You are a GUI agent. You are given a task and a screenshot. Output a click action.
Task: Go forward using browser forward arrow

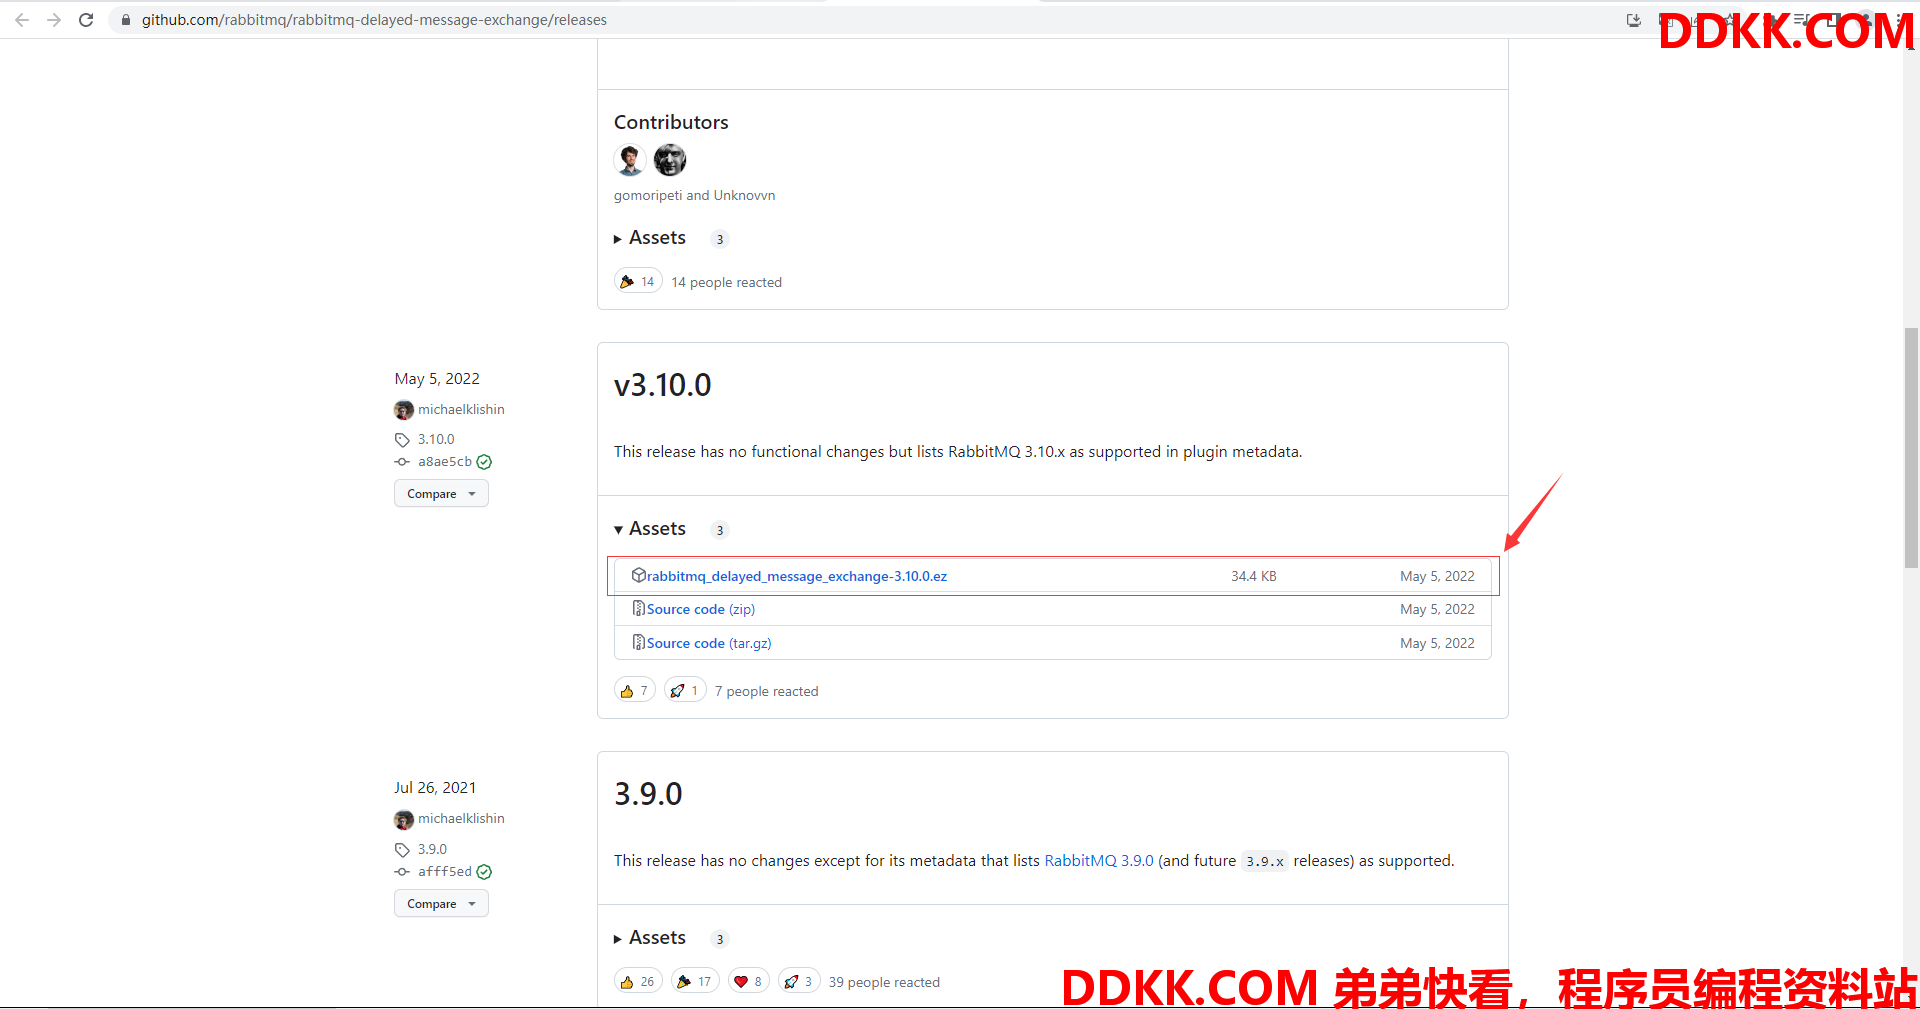[54, 20]
